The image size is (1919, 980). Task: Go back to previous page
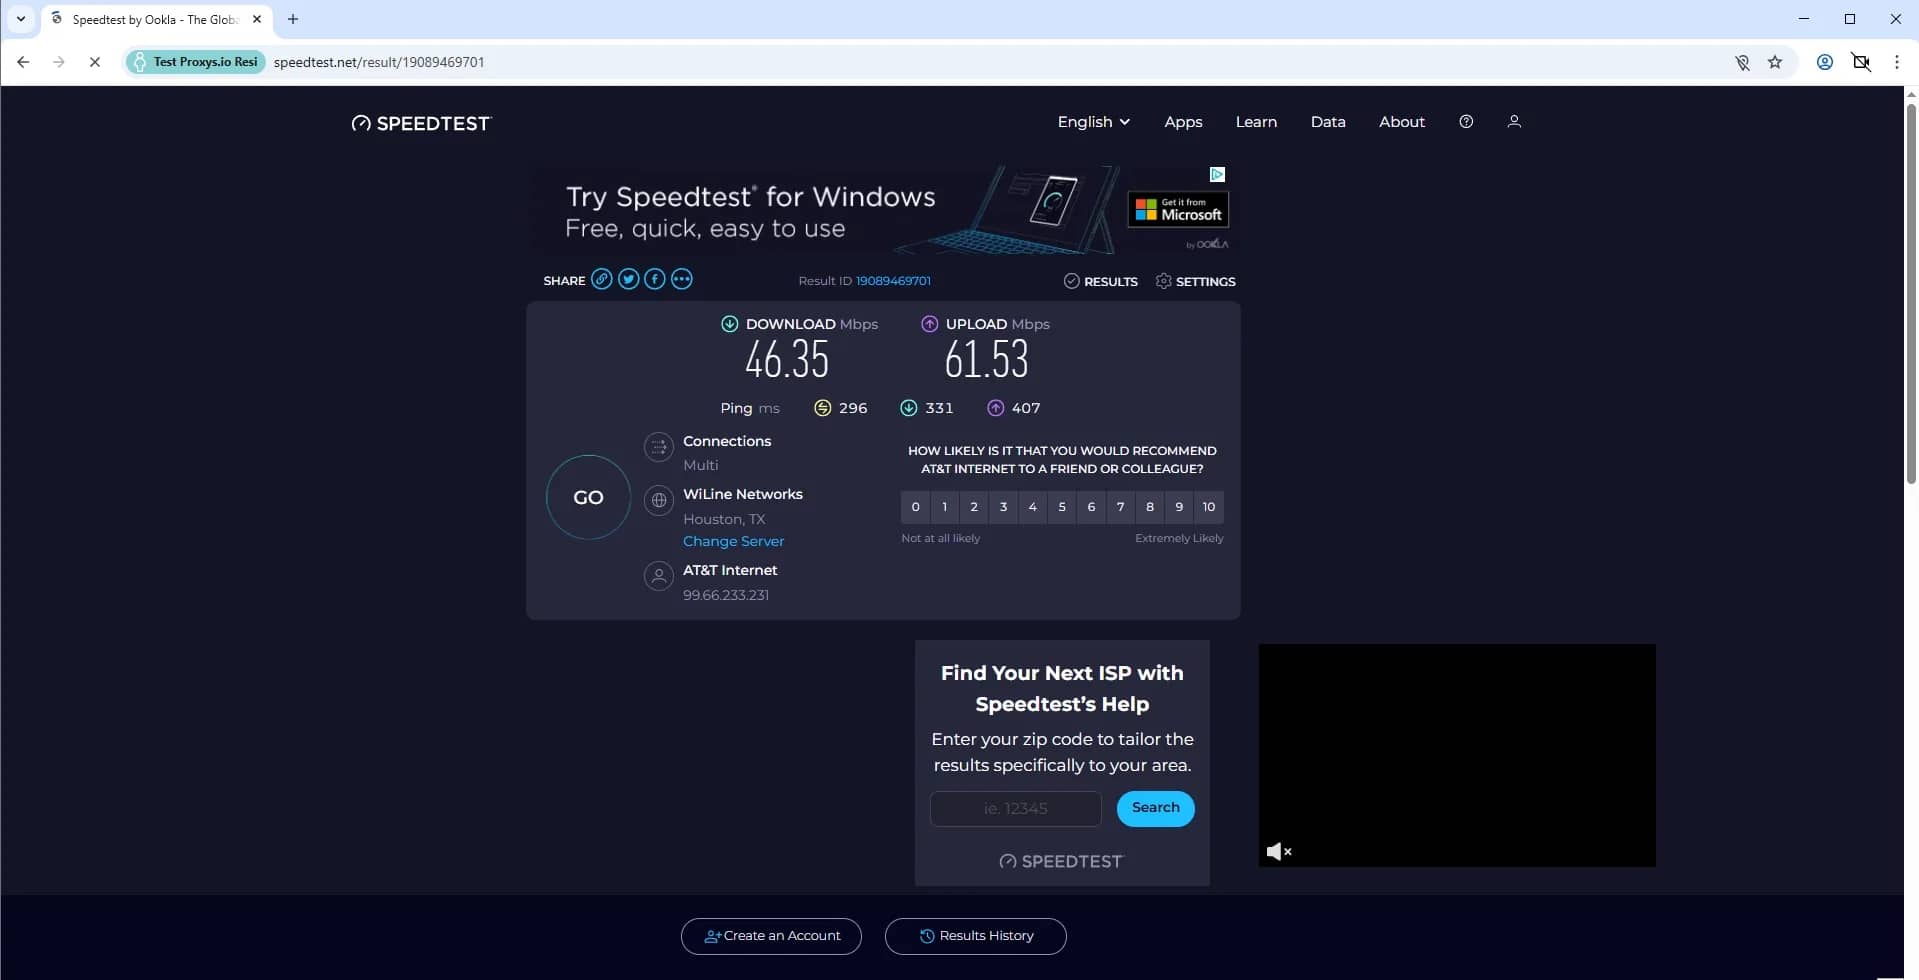[x=23, y=62]
